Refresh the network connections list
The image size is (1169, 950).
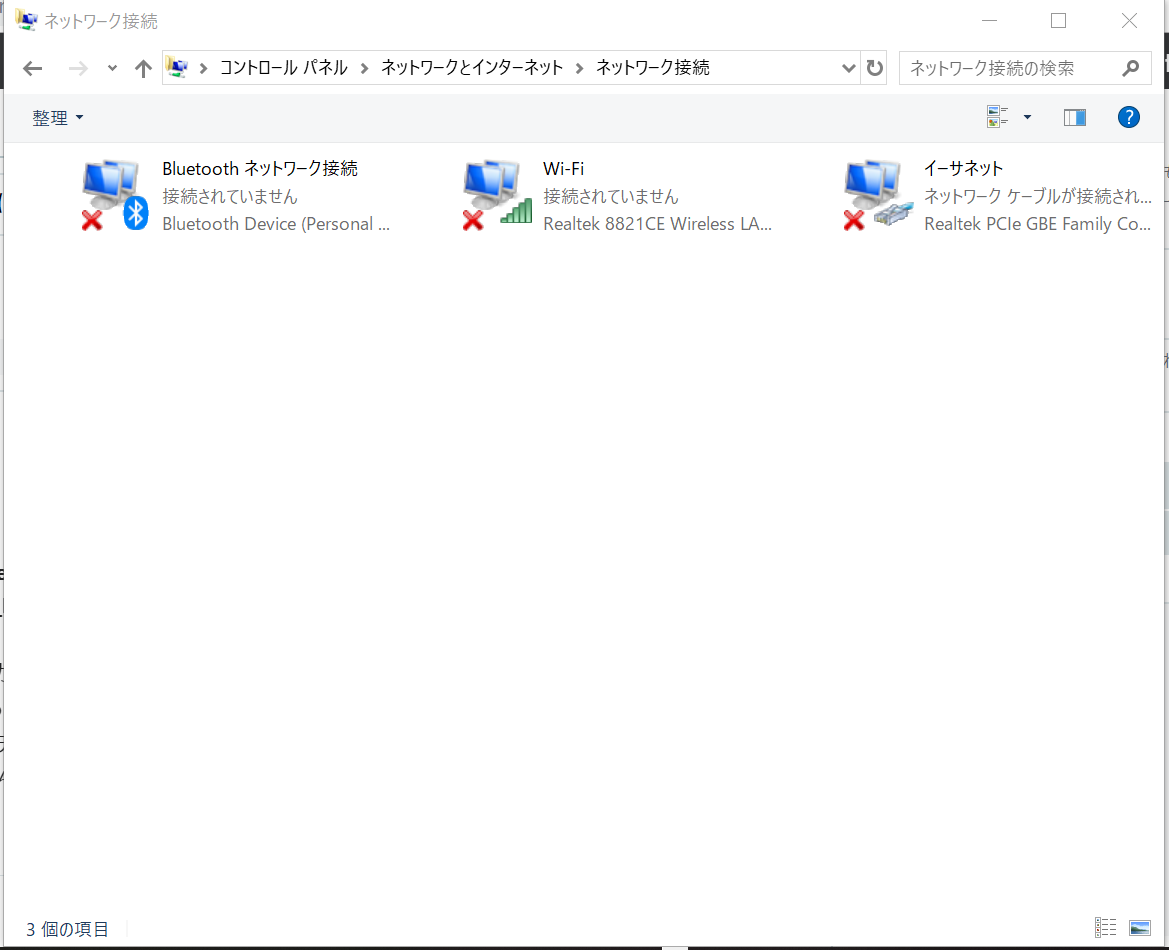tap(875, 69)
